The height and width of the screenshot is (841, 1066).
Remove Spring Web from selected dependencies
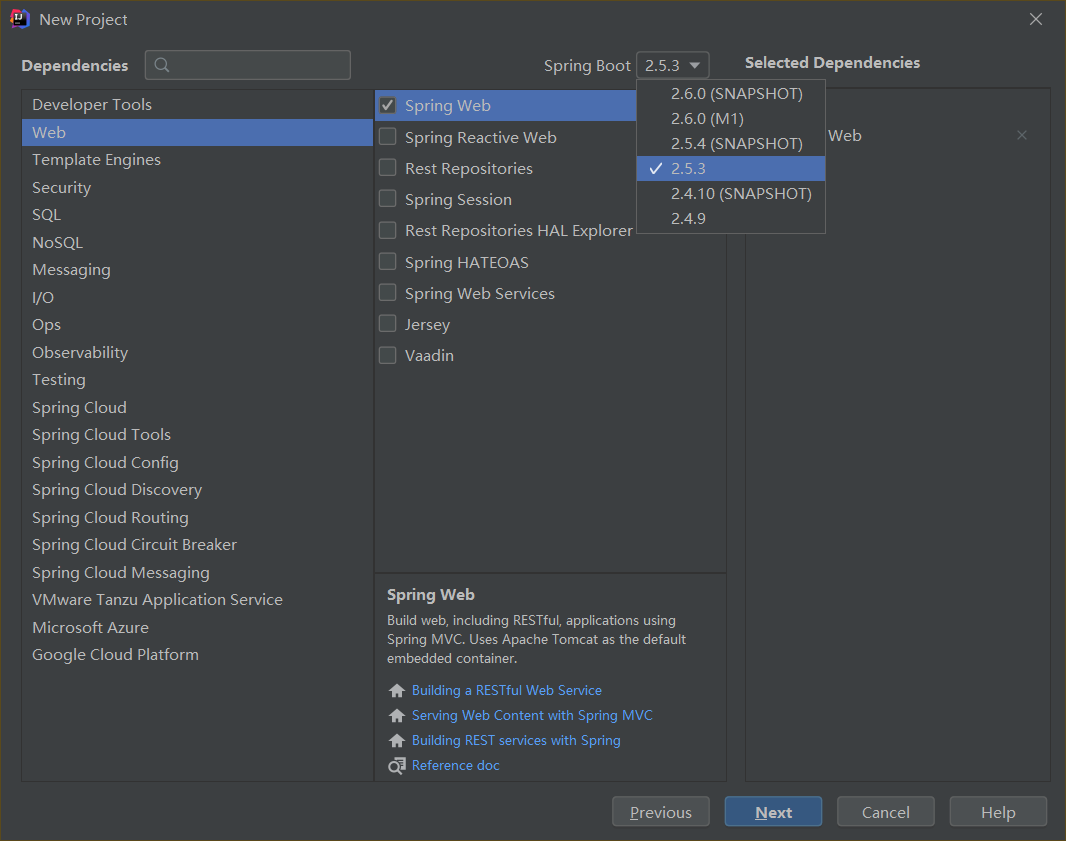point(1021,136)
